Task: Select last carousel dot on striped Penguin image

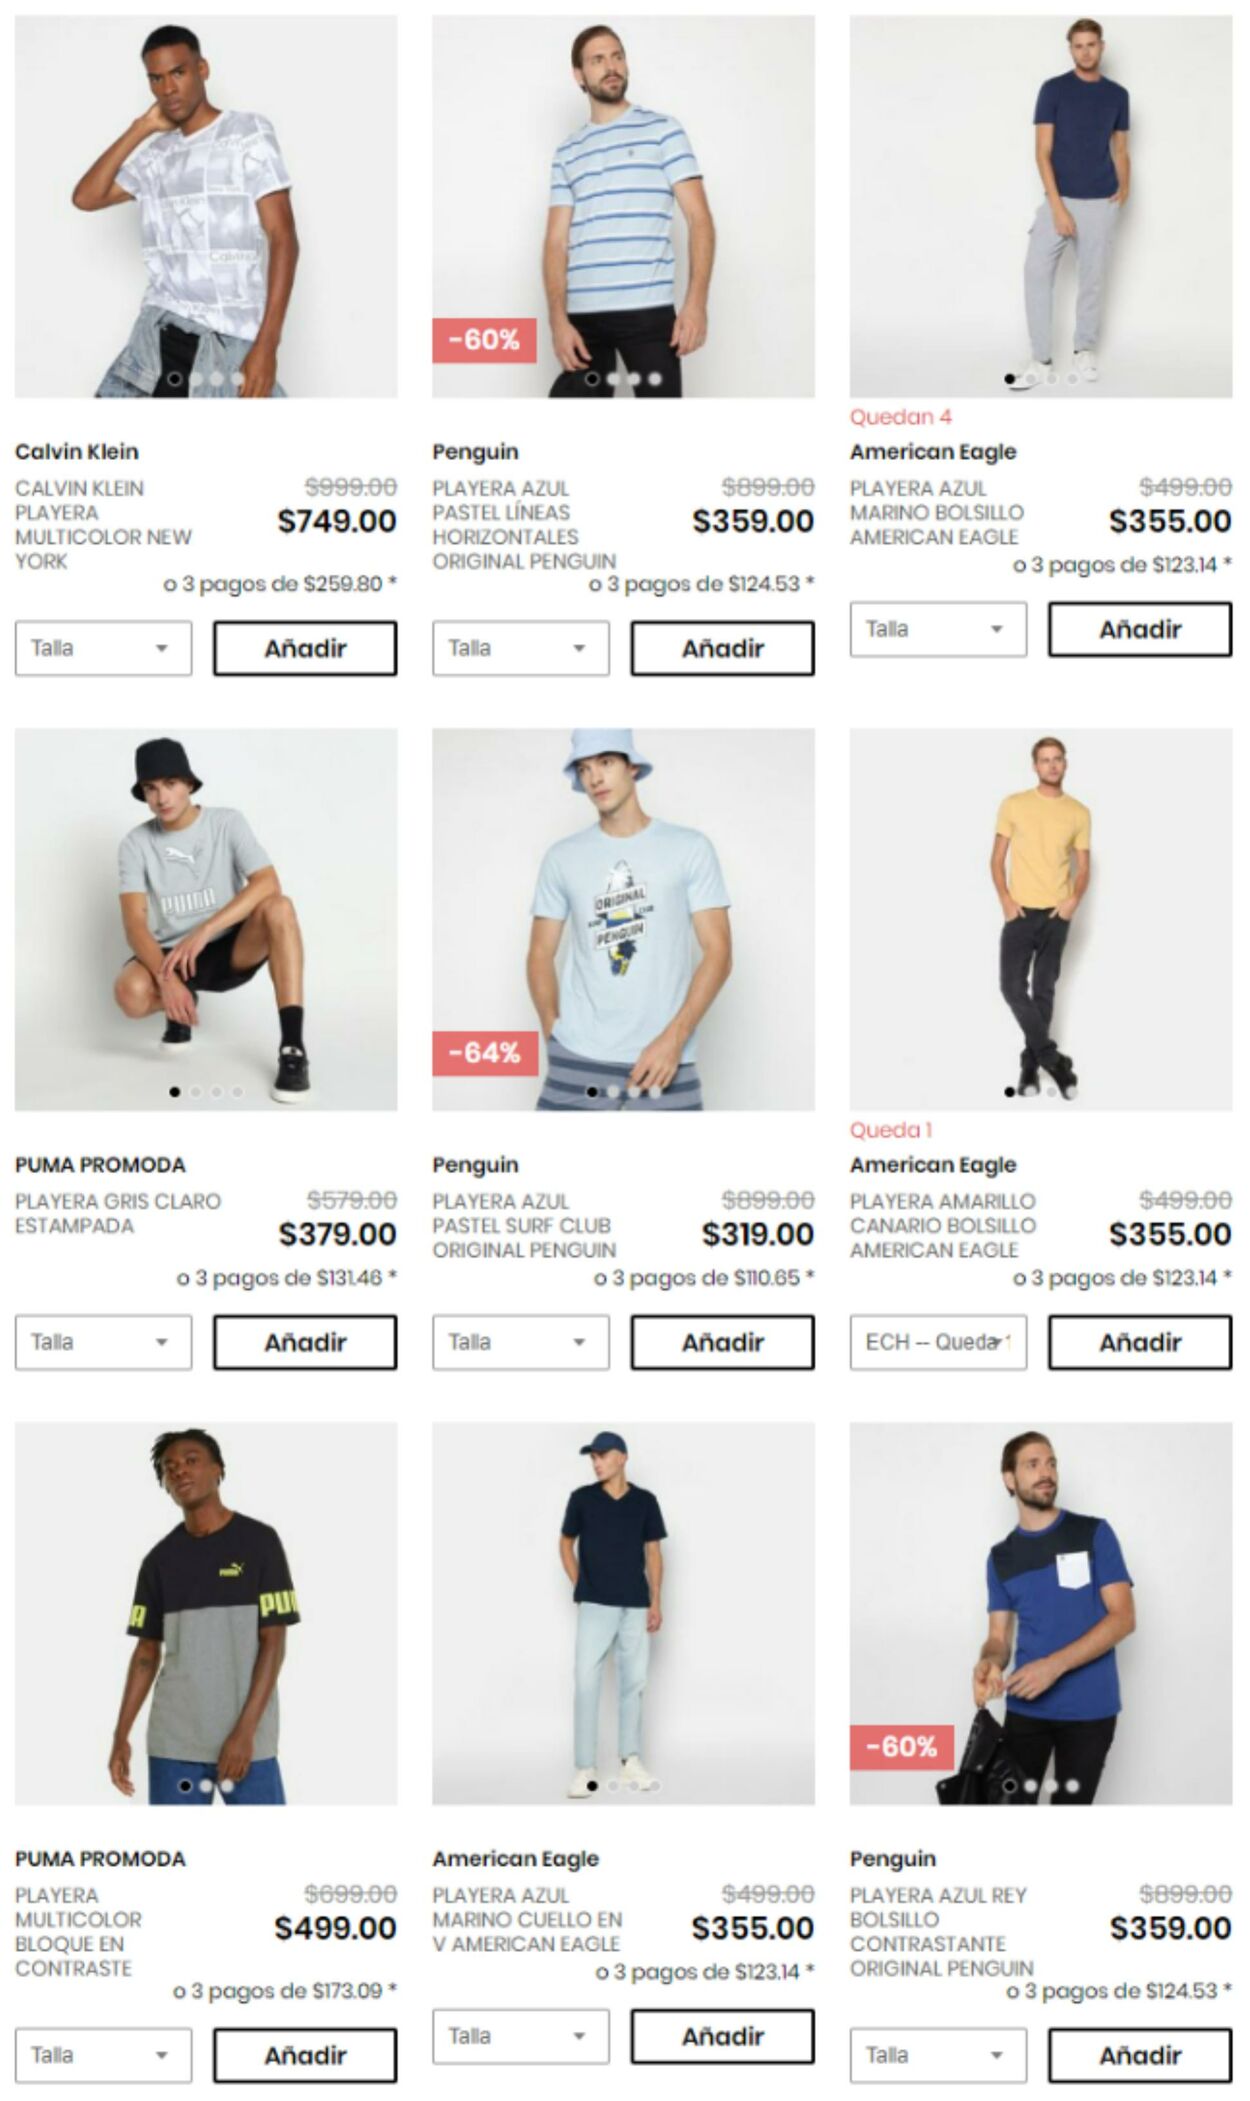Action: (x=655, y=379)
